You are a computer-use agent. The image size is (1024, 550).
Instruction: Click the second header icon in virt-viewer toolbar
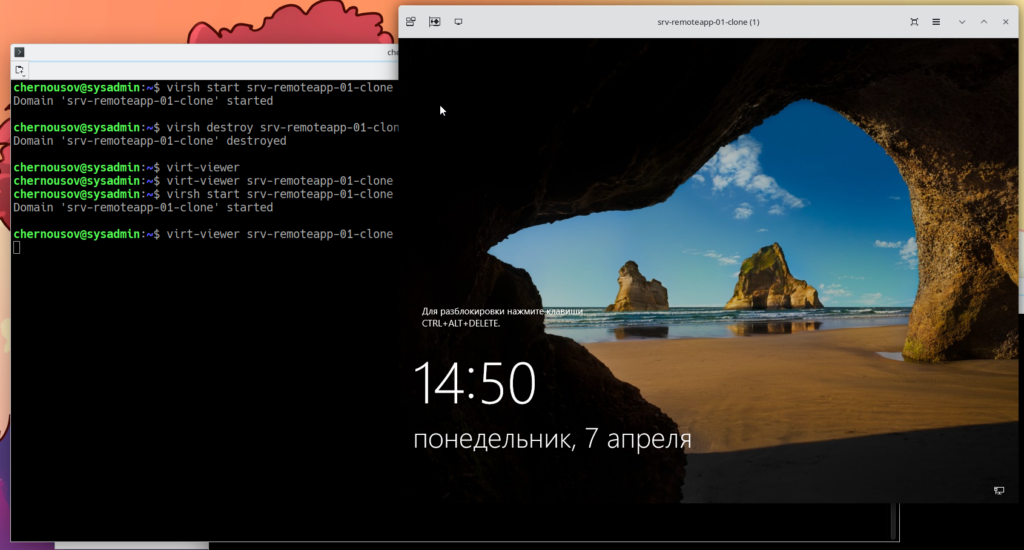point(435,21)
